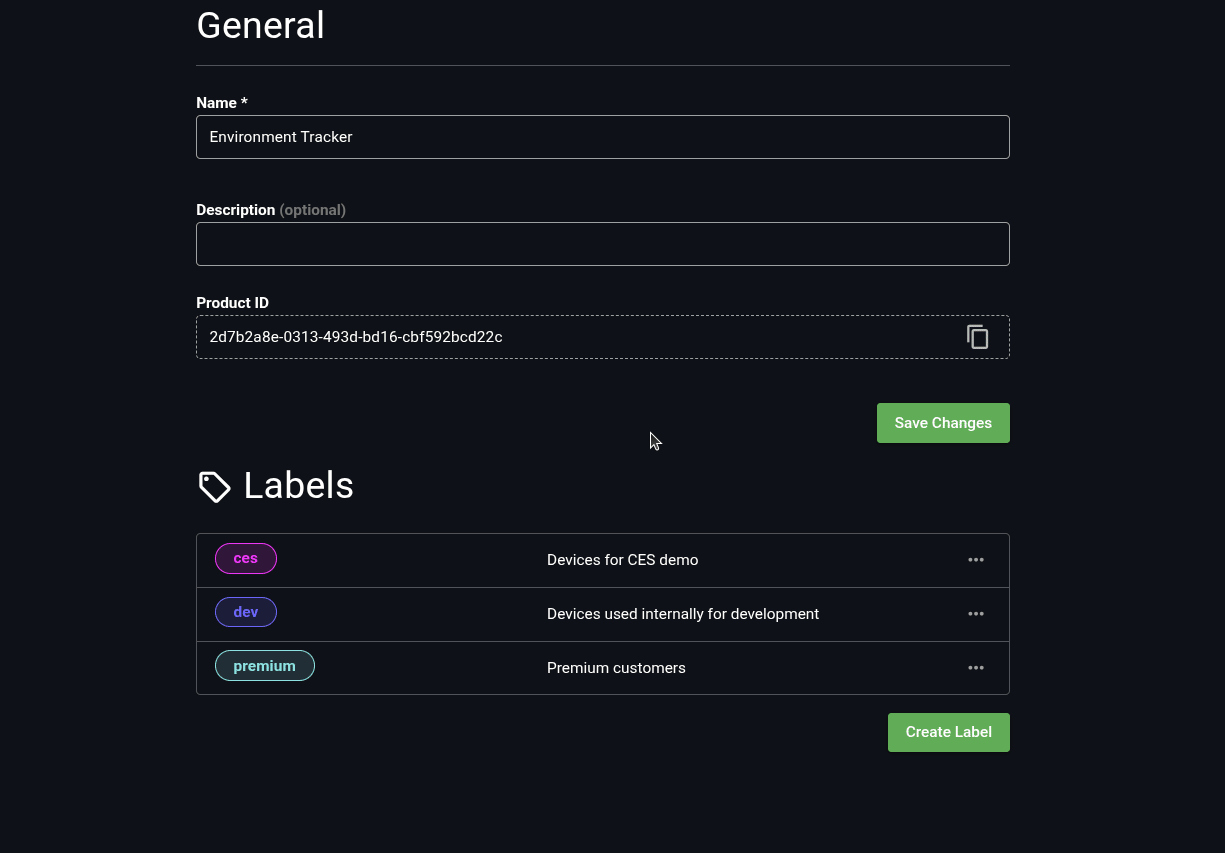Click the Save Changes button

pos(942,422)
